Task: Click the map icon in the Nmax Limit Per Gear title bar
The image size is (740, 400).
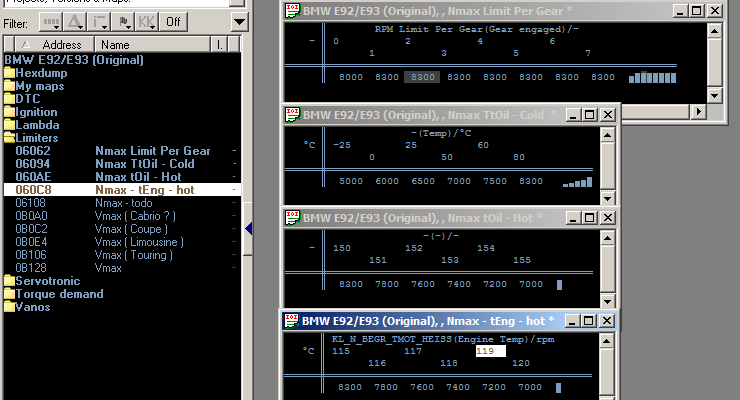Action: 293,11
